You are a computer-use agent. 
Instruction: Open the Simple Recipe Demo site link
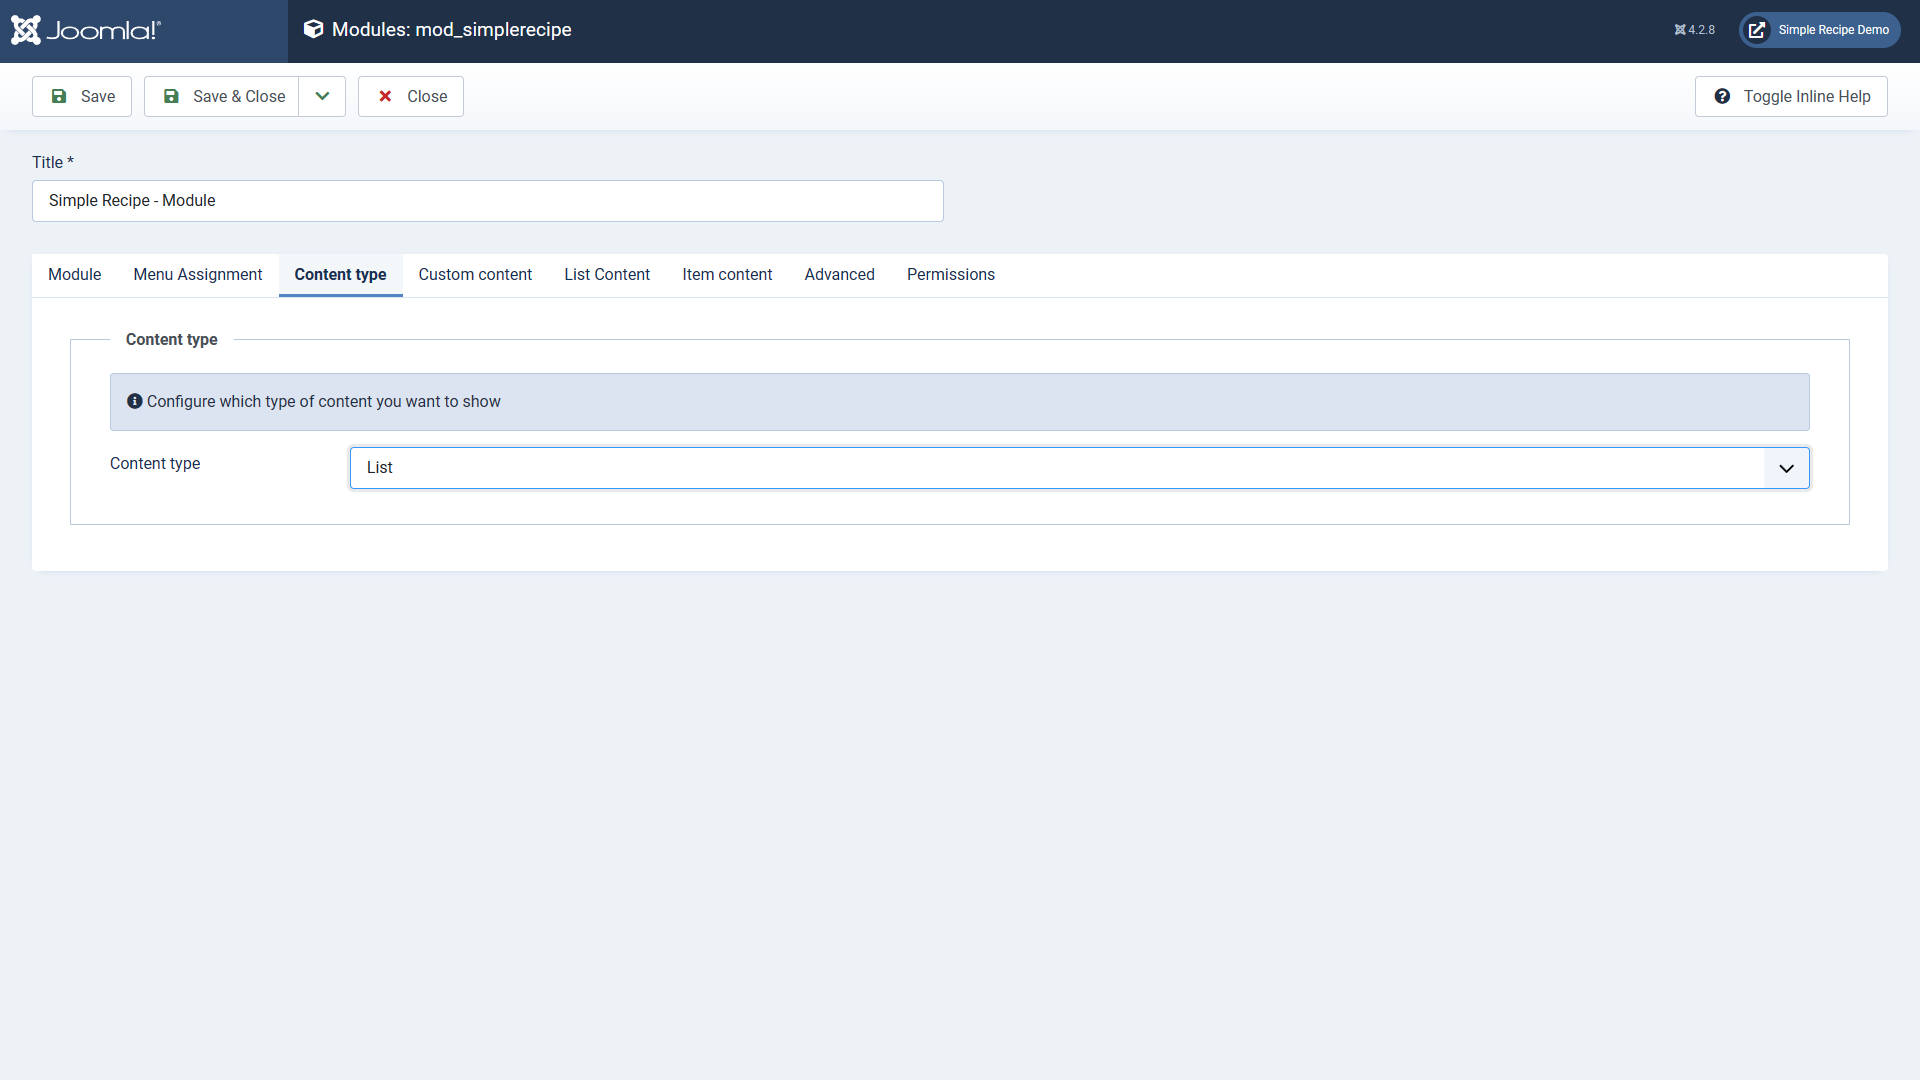(1833, 30)
